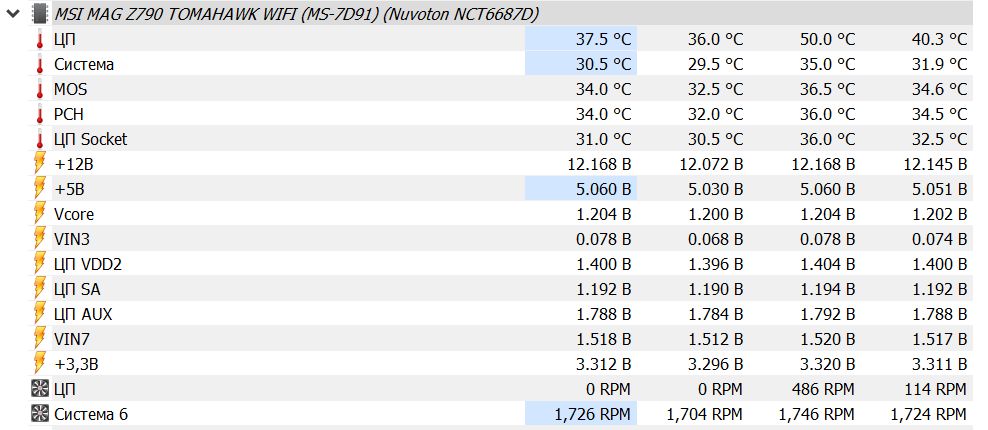Collapse the MSI MAG Z790 TOMAHAWK WIFI node
Screen dimensions: 988x430
coord(13,14)
